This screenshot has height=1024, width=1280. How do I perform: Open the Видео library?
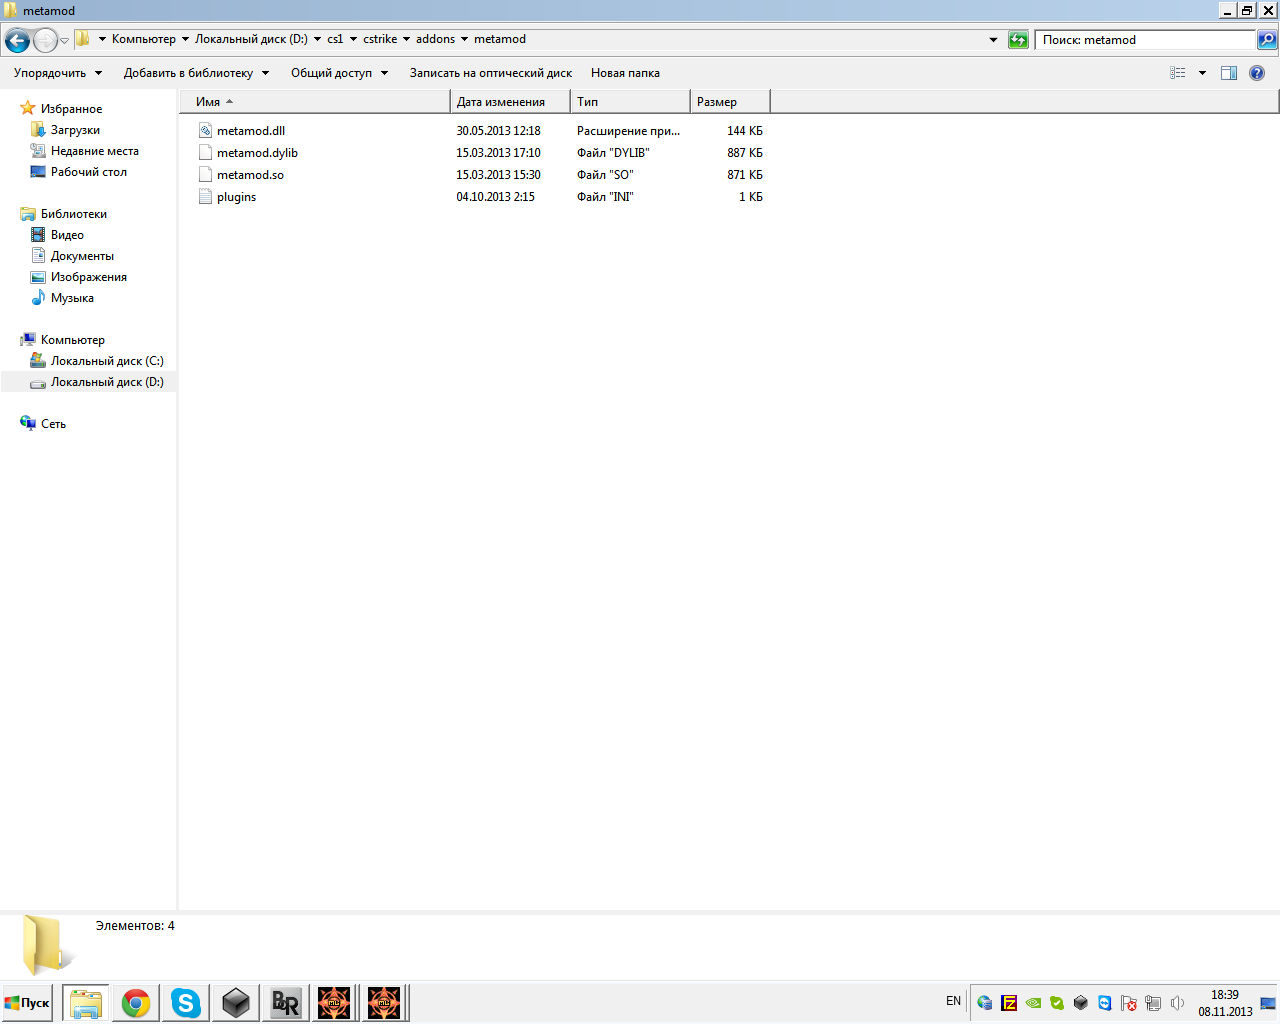[67, 235]
